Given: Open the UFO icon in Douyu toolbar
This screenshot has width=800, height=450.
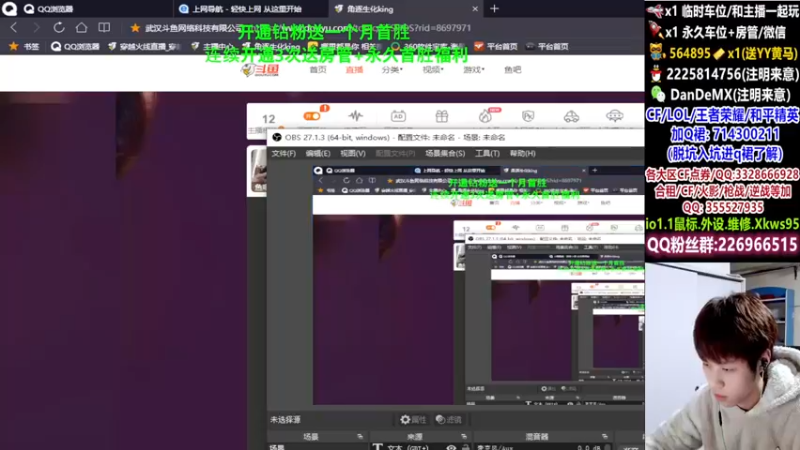Looking at the screenshot, I should coord(614,116).
